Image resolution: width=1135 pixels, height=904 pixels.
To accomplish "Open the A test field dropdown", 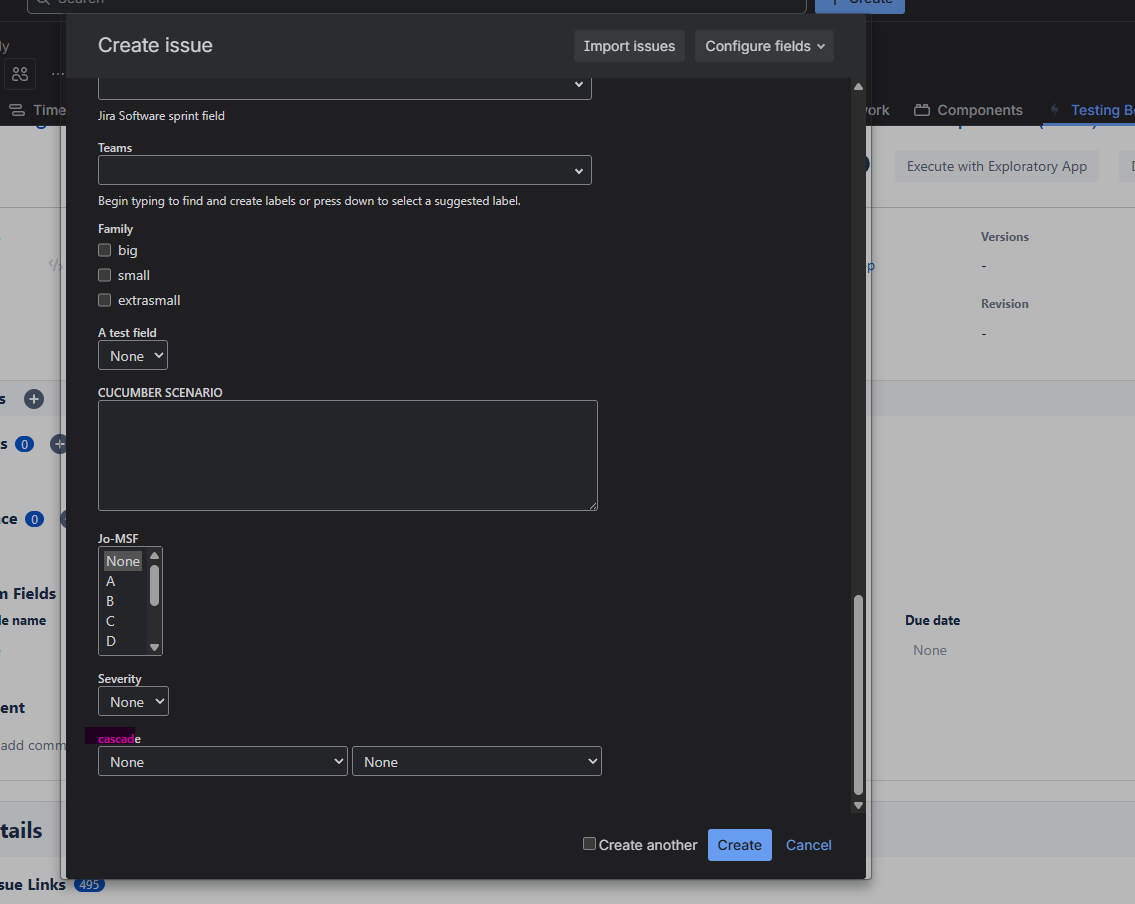I will 132,356.
